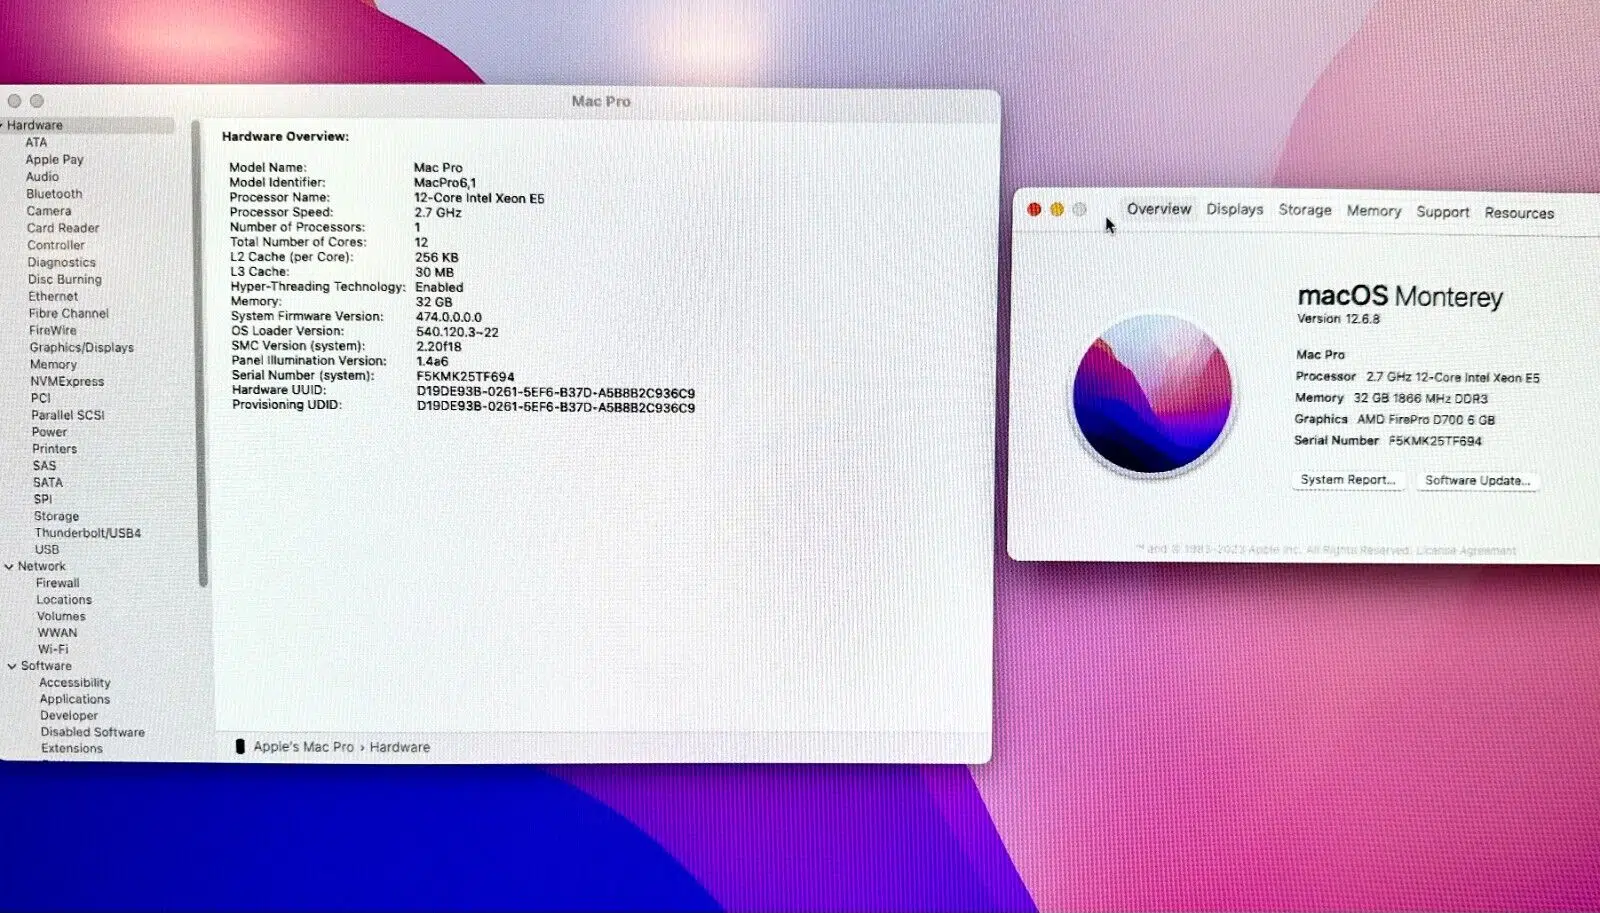Select ATA in the sidebar
This screenshot has width=1600, height=913.
click(36, 142)
